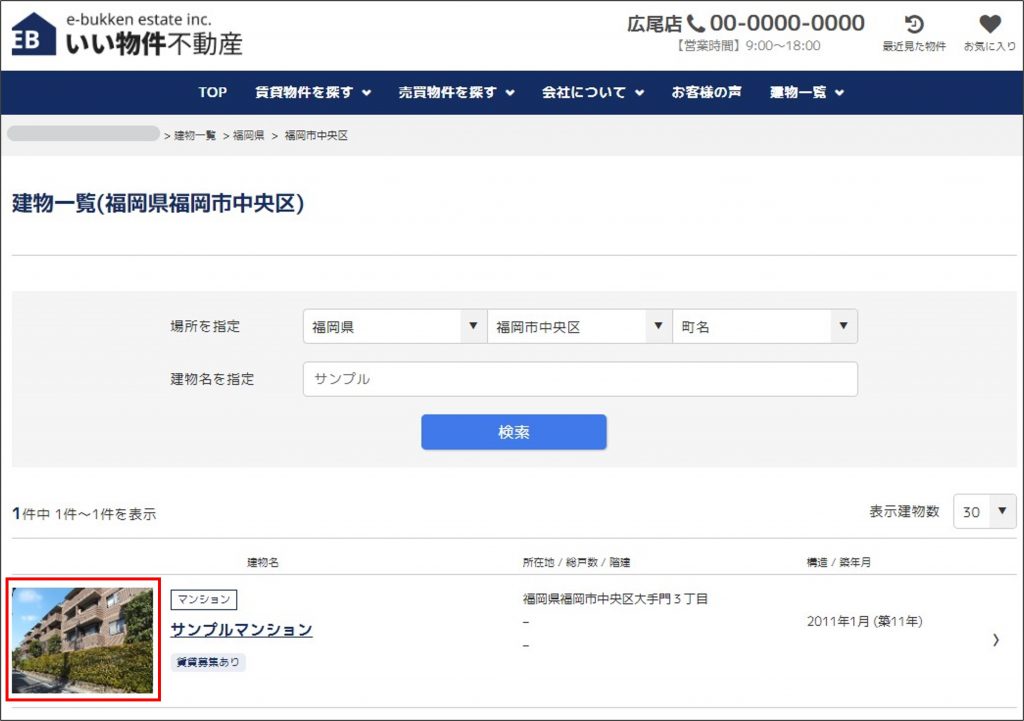Viewport: 1024px width, 721px height.
Task: Open the サンプルマンション link
Action: 241,630
